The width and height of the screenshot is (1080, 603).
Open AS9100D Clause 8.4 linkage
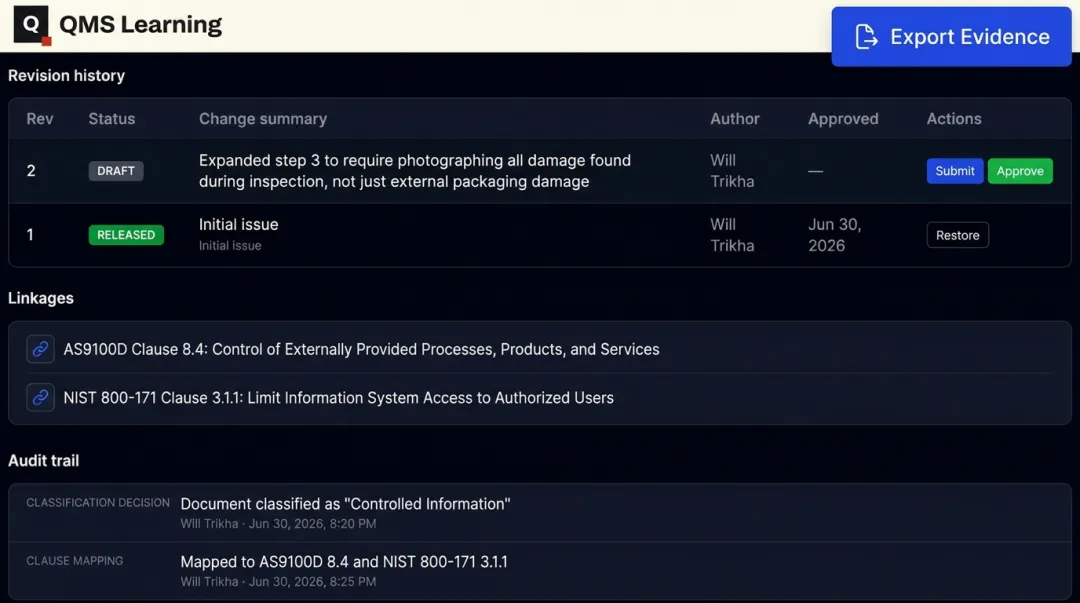pos(361,349)
